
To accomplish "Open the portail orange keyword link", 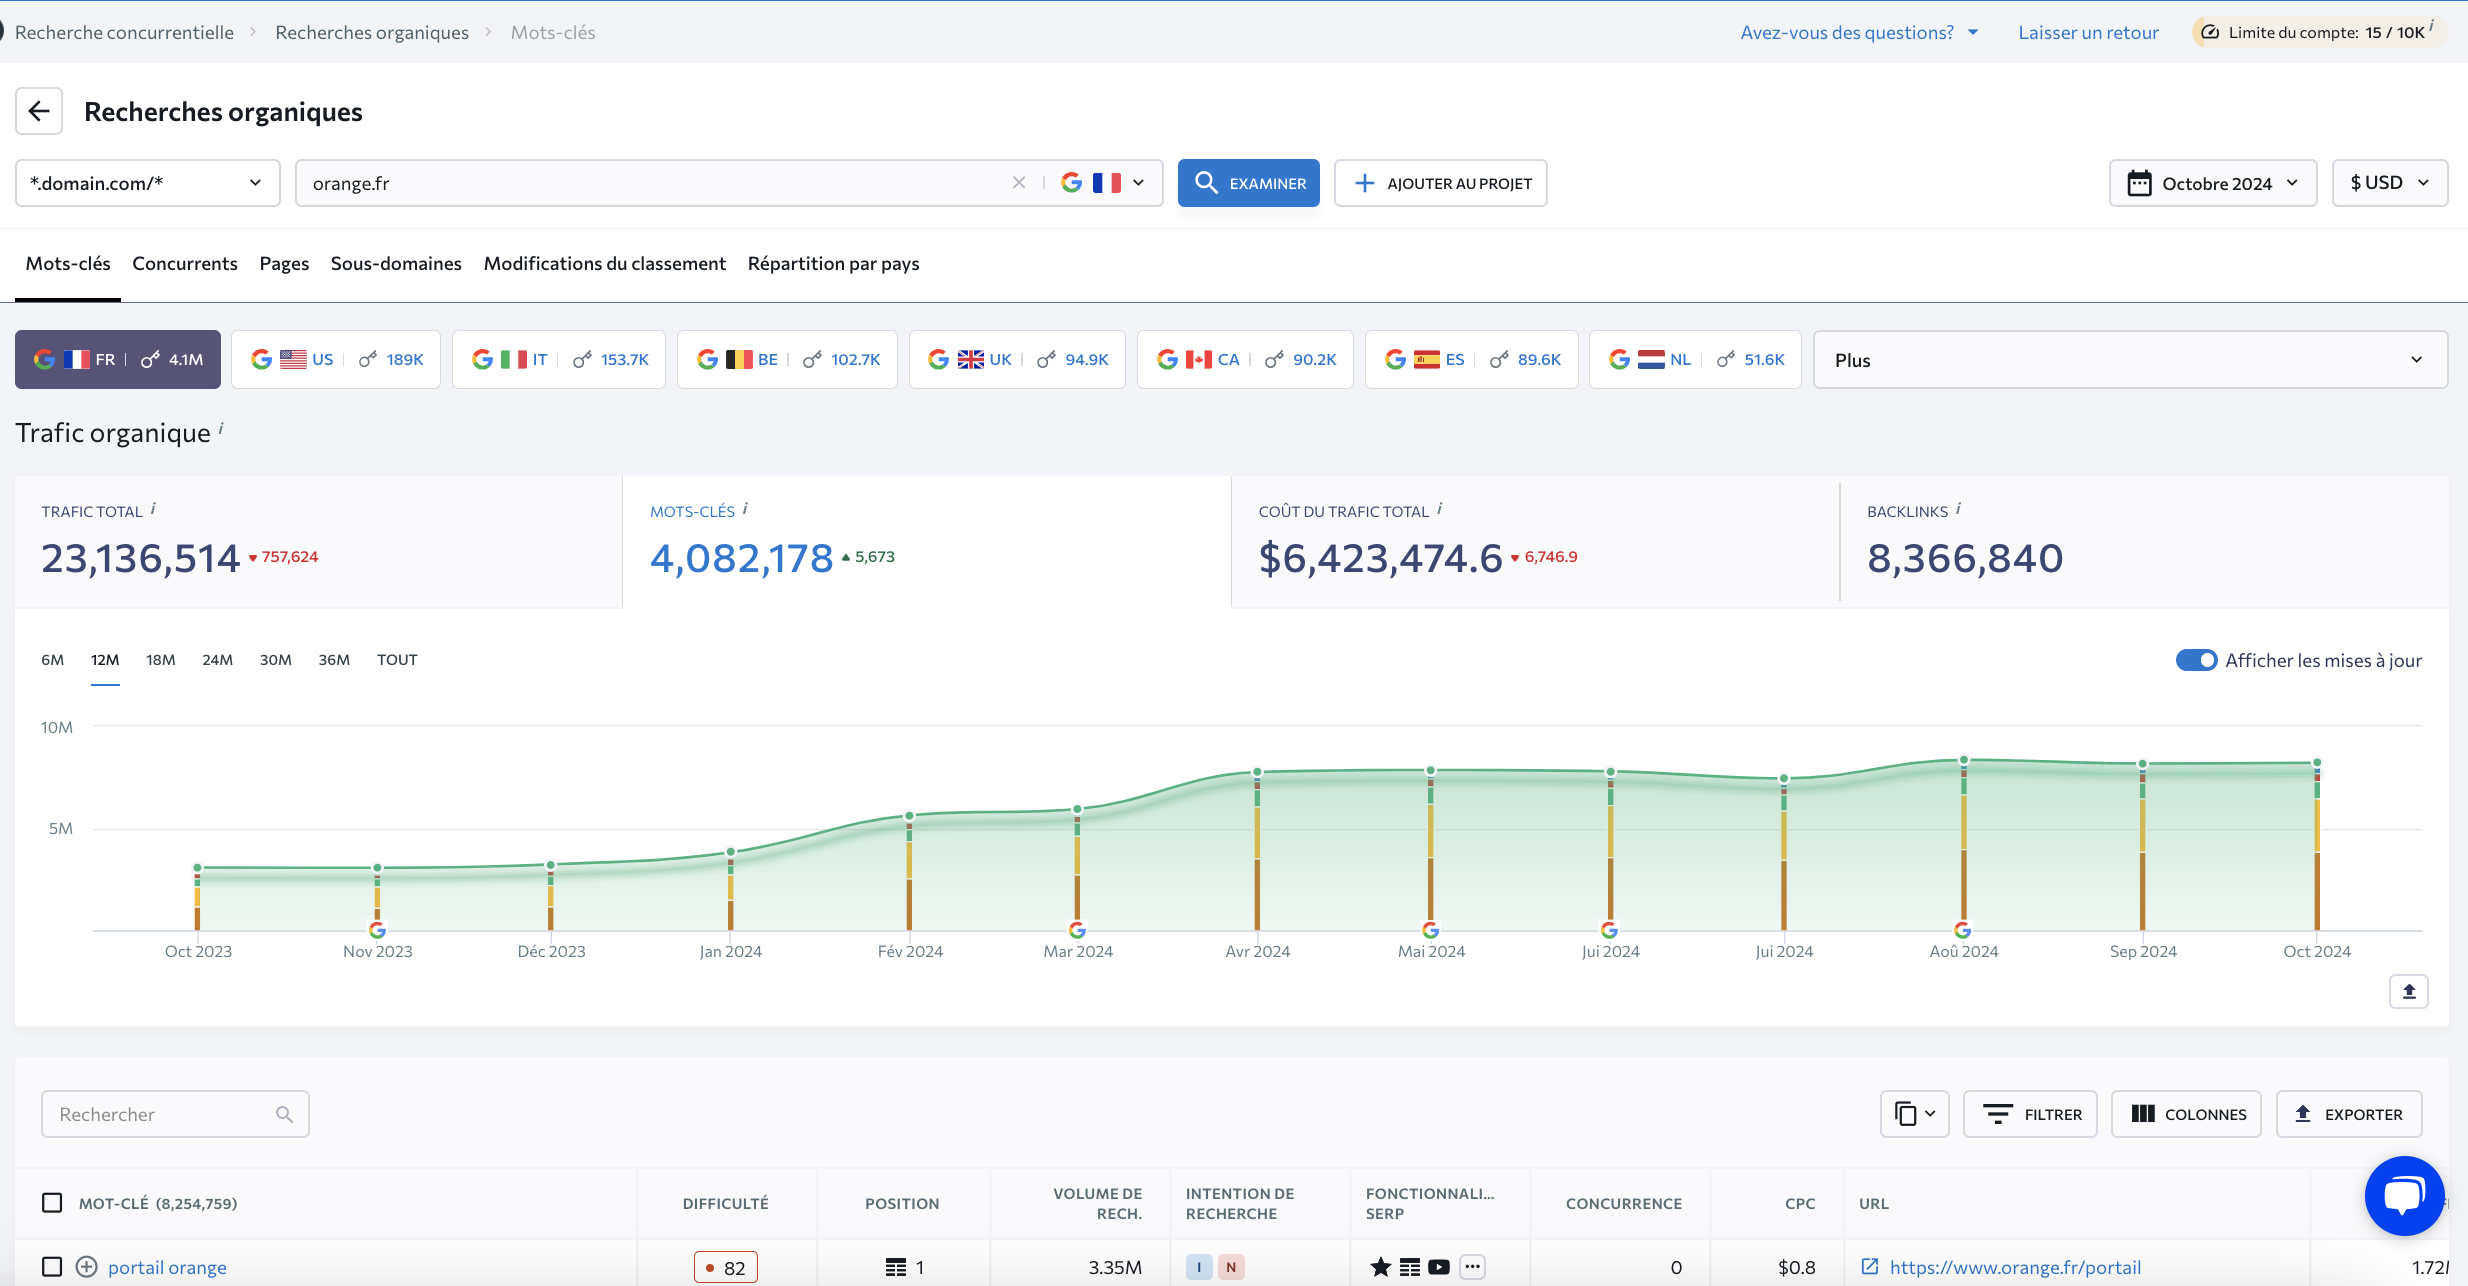I will tap(167, 1267).
